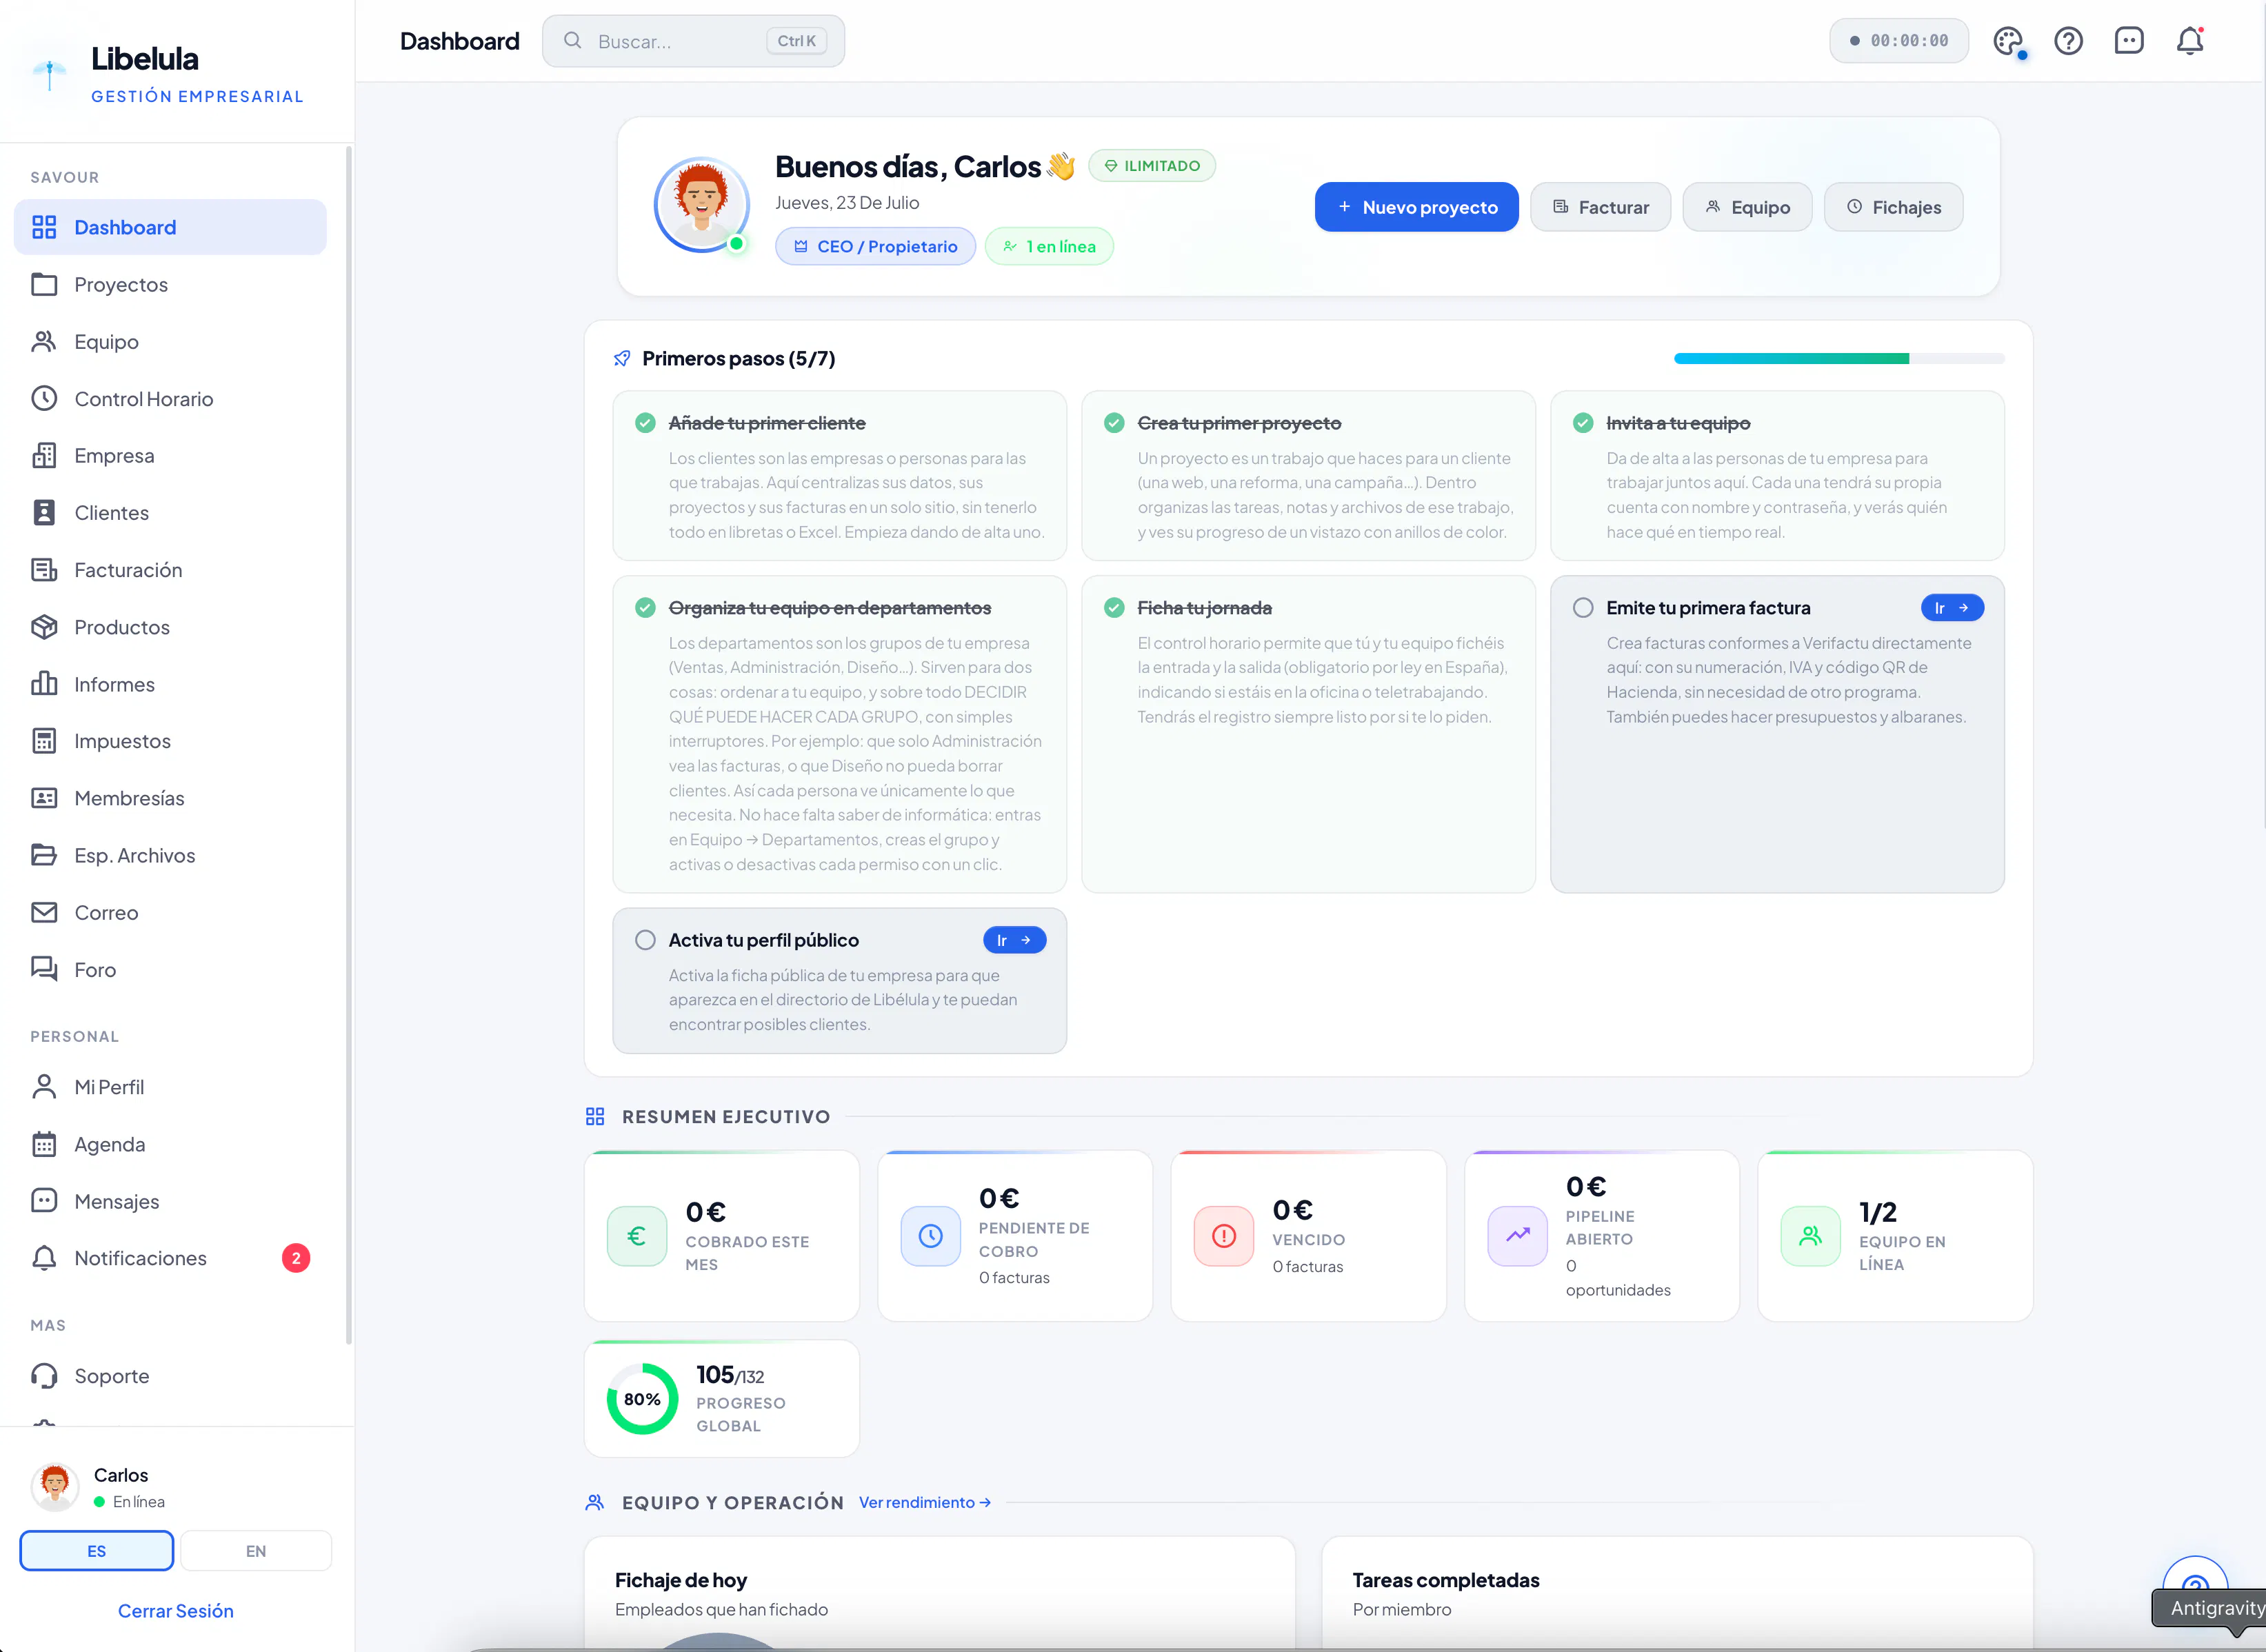Toggle the Crea tu primer proyecto checkmark

coord(1114,423)
